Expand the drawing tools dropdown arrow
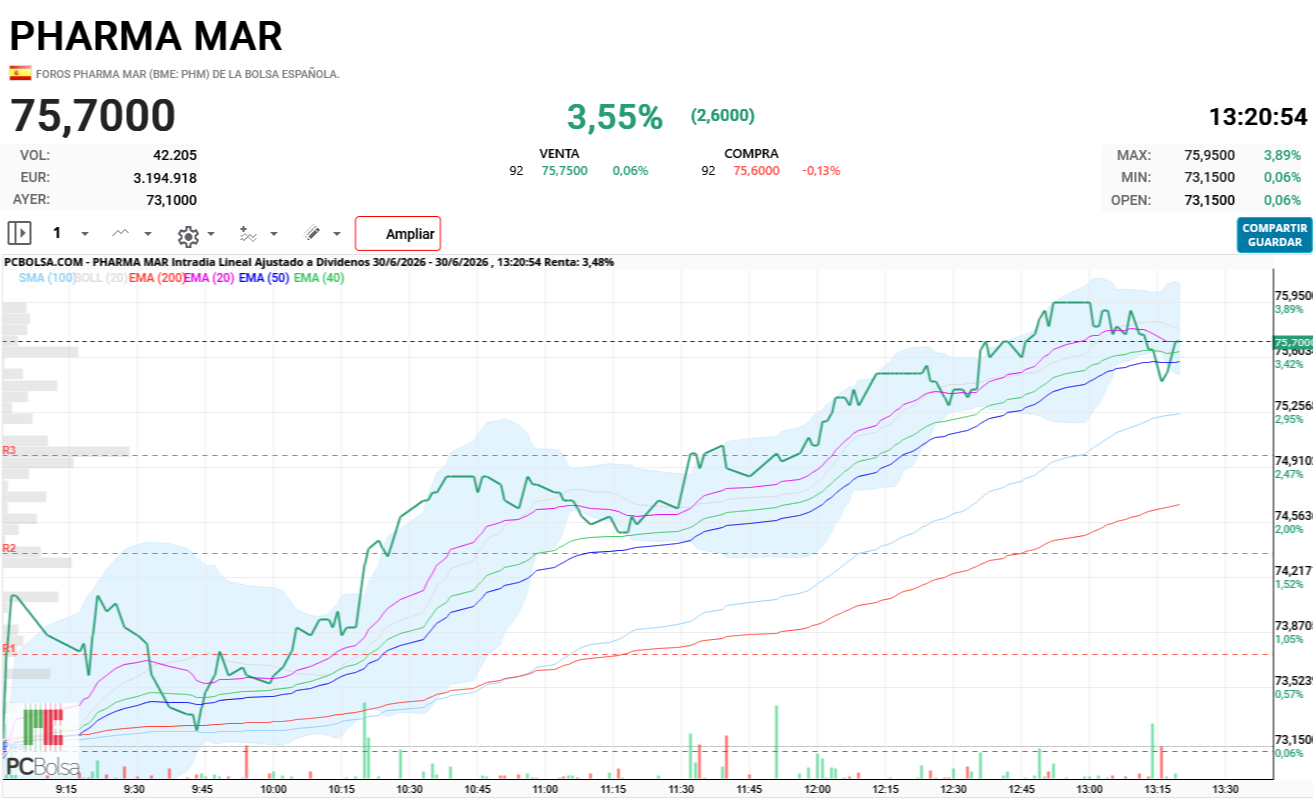This screenshot has height=798, width=1313. point(337,234)
